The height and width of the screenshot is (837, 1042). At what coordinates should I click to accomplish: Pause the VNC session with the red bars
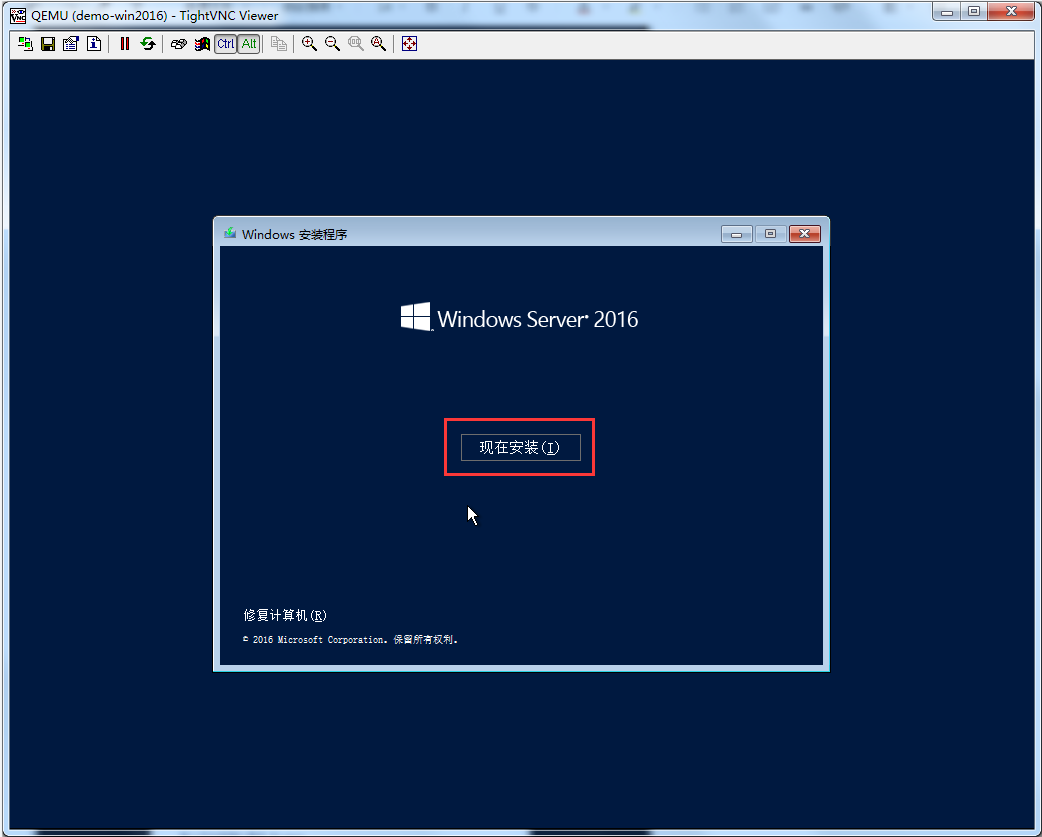[124, 44]
